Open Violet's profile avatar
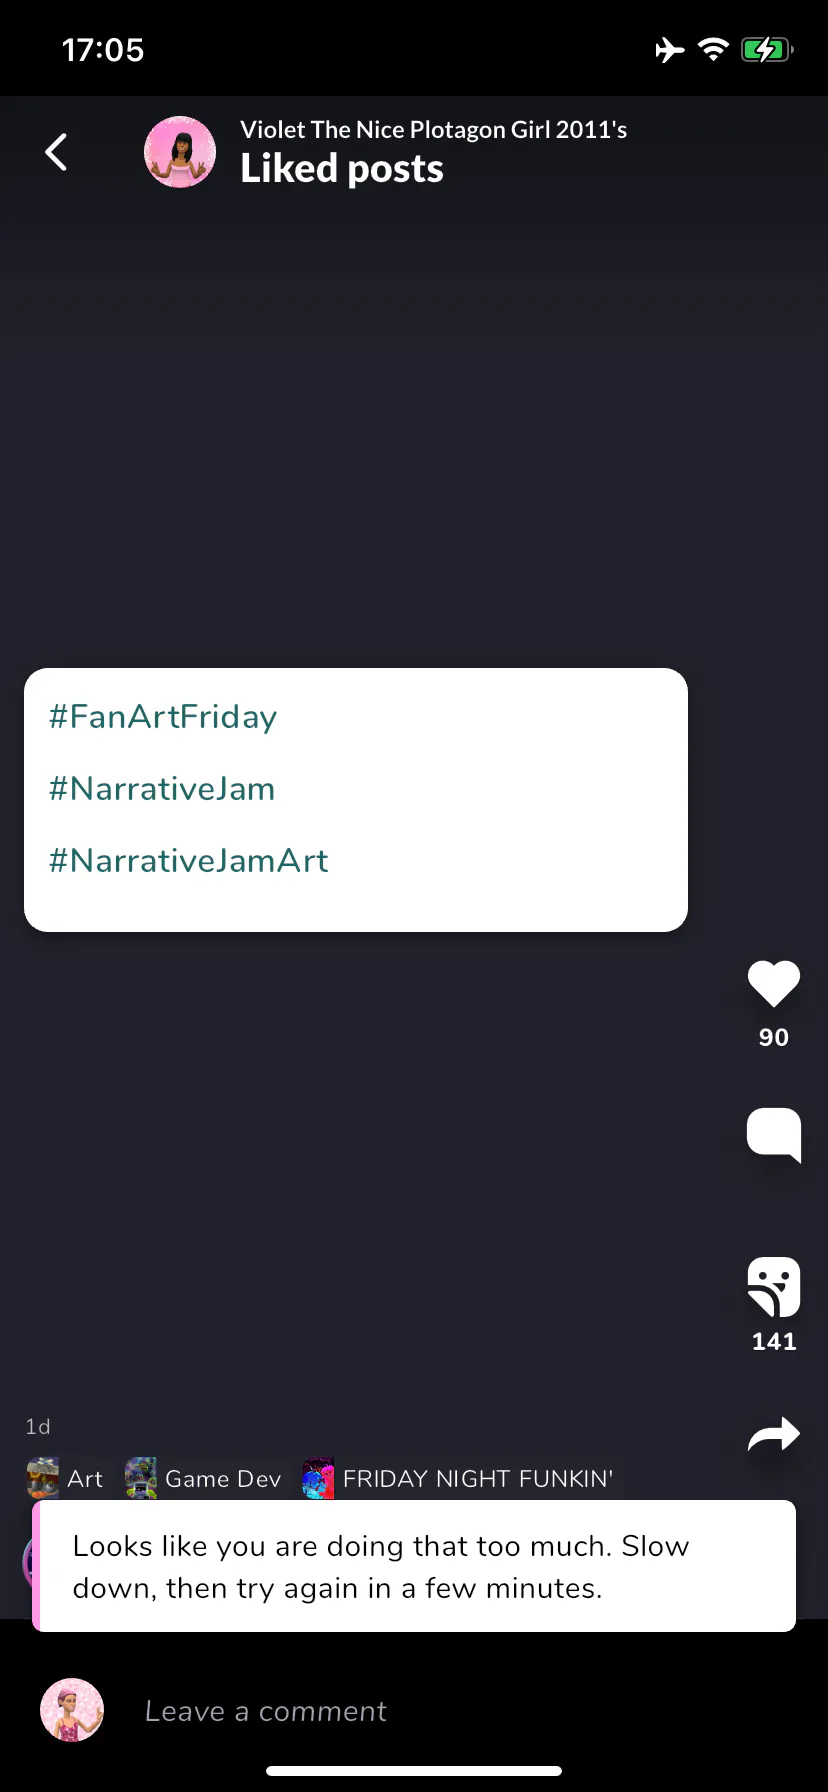This screenshot has width=828, height=1792. 180,152
